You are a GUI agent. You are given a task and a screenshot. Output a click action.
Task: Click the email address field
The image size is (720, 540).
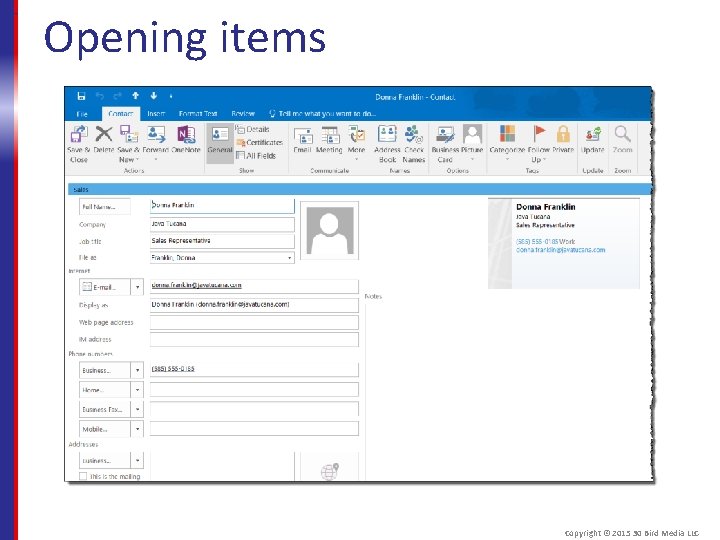(x=254, y=286)
